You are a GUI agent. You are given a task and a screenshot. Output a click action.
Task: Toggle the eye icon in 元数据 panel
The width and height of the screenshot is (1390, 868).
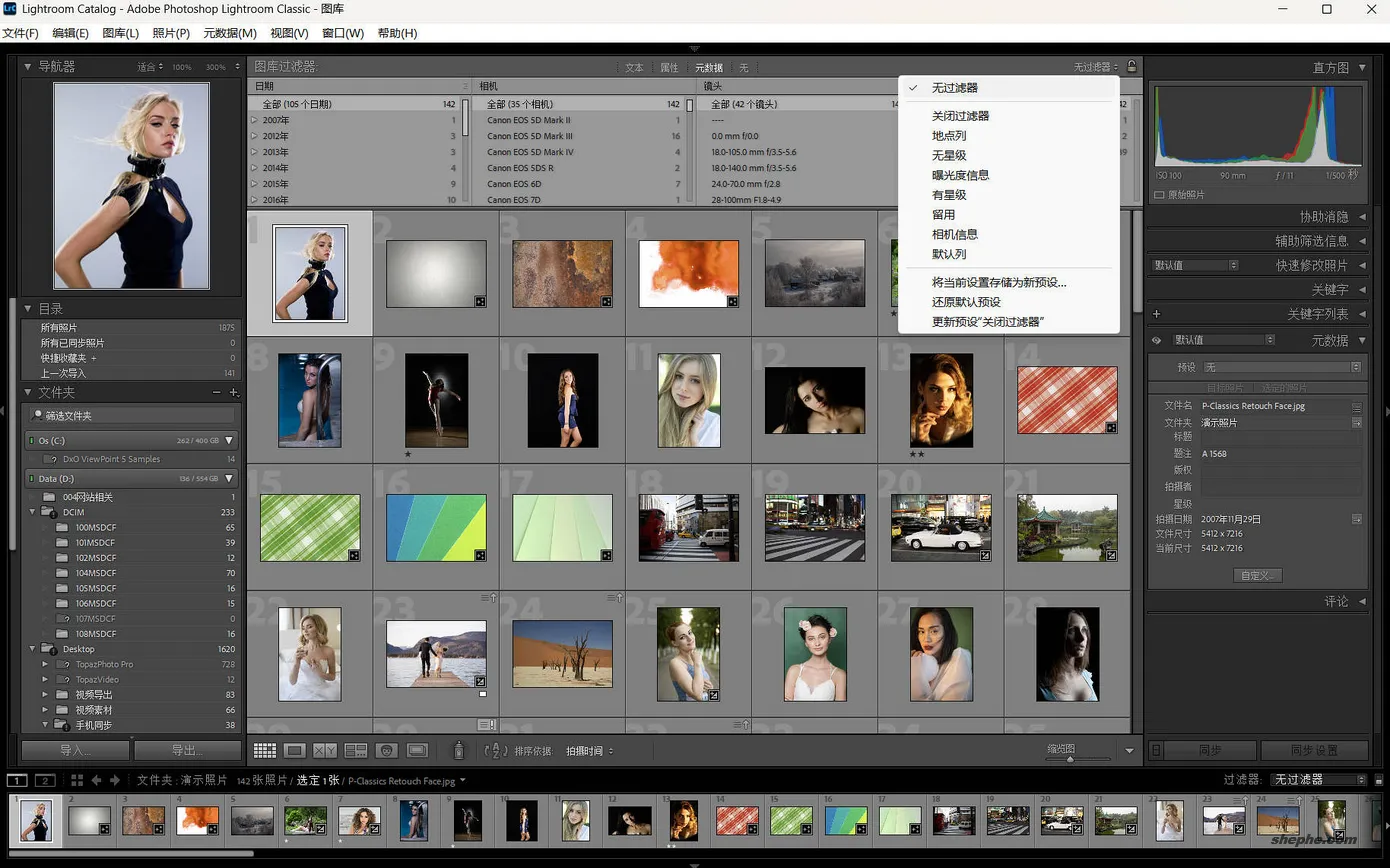click(x=1157, y=340)
